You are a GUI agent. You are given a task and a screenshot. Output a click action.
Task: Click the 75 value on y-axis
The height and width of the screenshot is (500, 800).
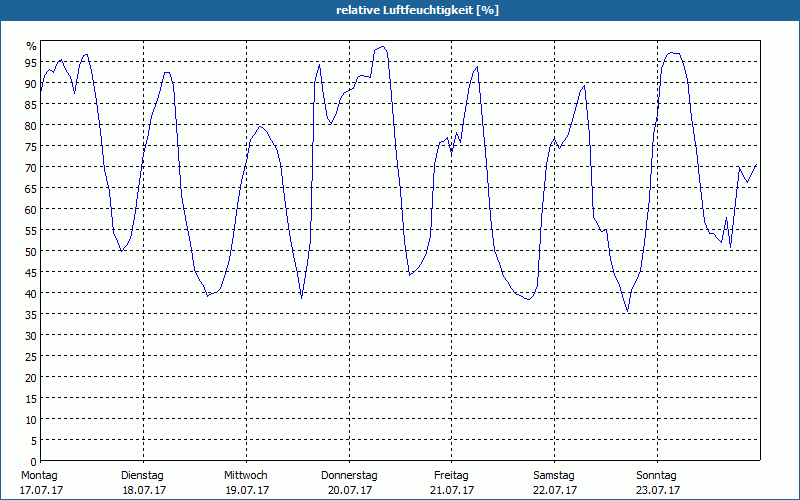pyautogui.click(x=31, y=147)
